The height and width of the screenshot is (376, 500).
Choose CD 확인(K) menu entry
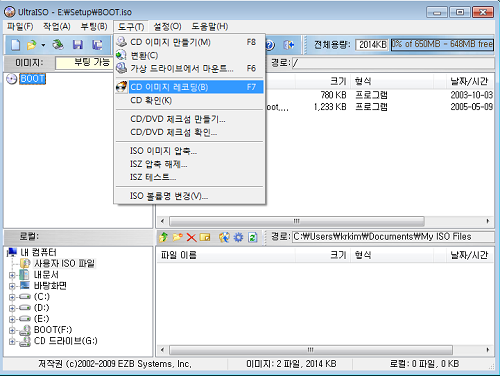click(x=190, y=100)
